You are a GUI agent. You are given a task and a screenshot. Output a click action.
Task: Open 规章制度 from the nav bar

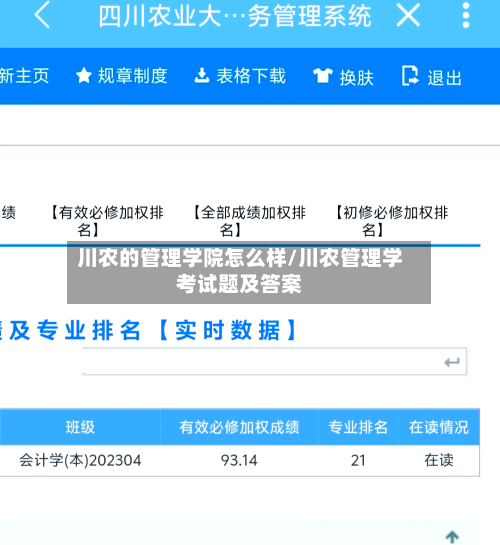click(132, 76)
